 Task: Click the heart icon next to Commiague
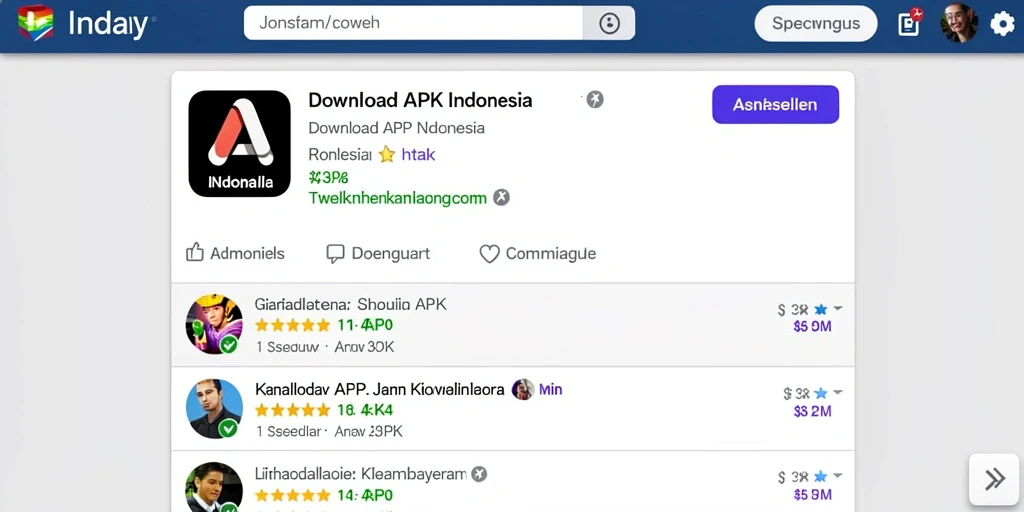pyautogui.click(x=489, y=254)
